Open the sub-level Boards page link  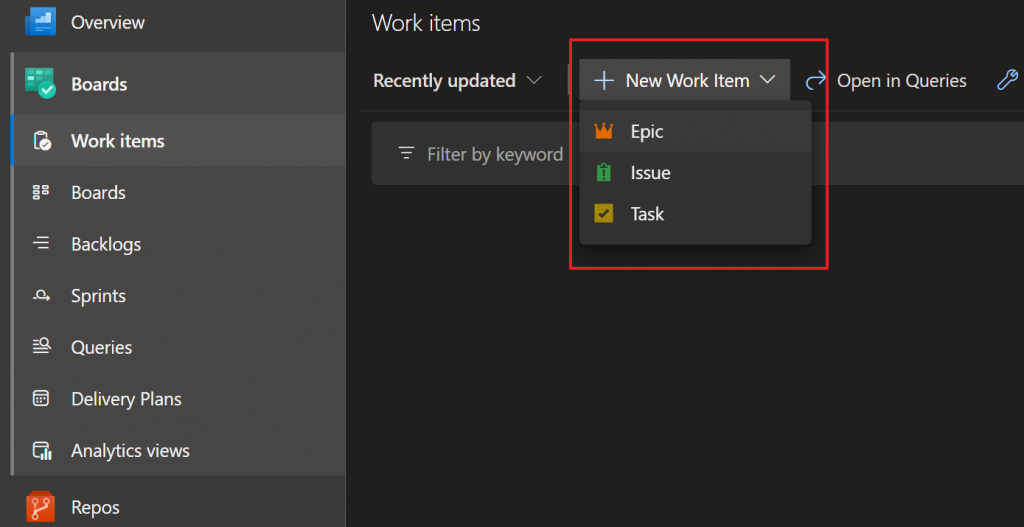(98, 193)
